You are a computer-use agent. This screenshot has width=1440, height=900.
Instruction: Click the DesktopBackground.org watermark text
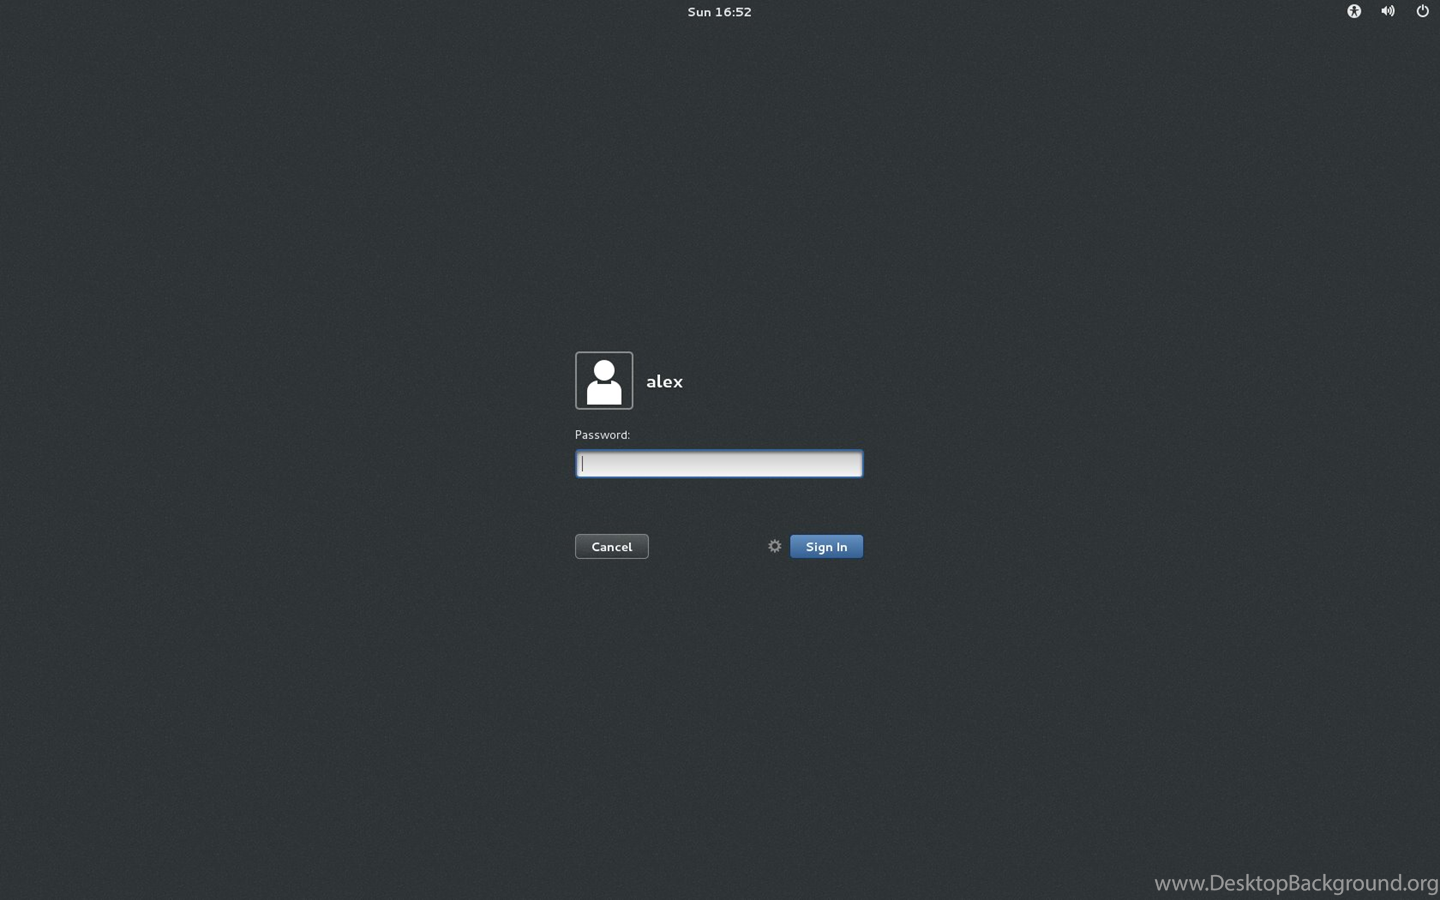click(1295, 883)
